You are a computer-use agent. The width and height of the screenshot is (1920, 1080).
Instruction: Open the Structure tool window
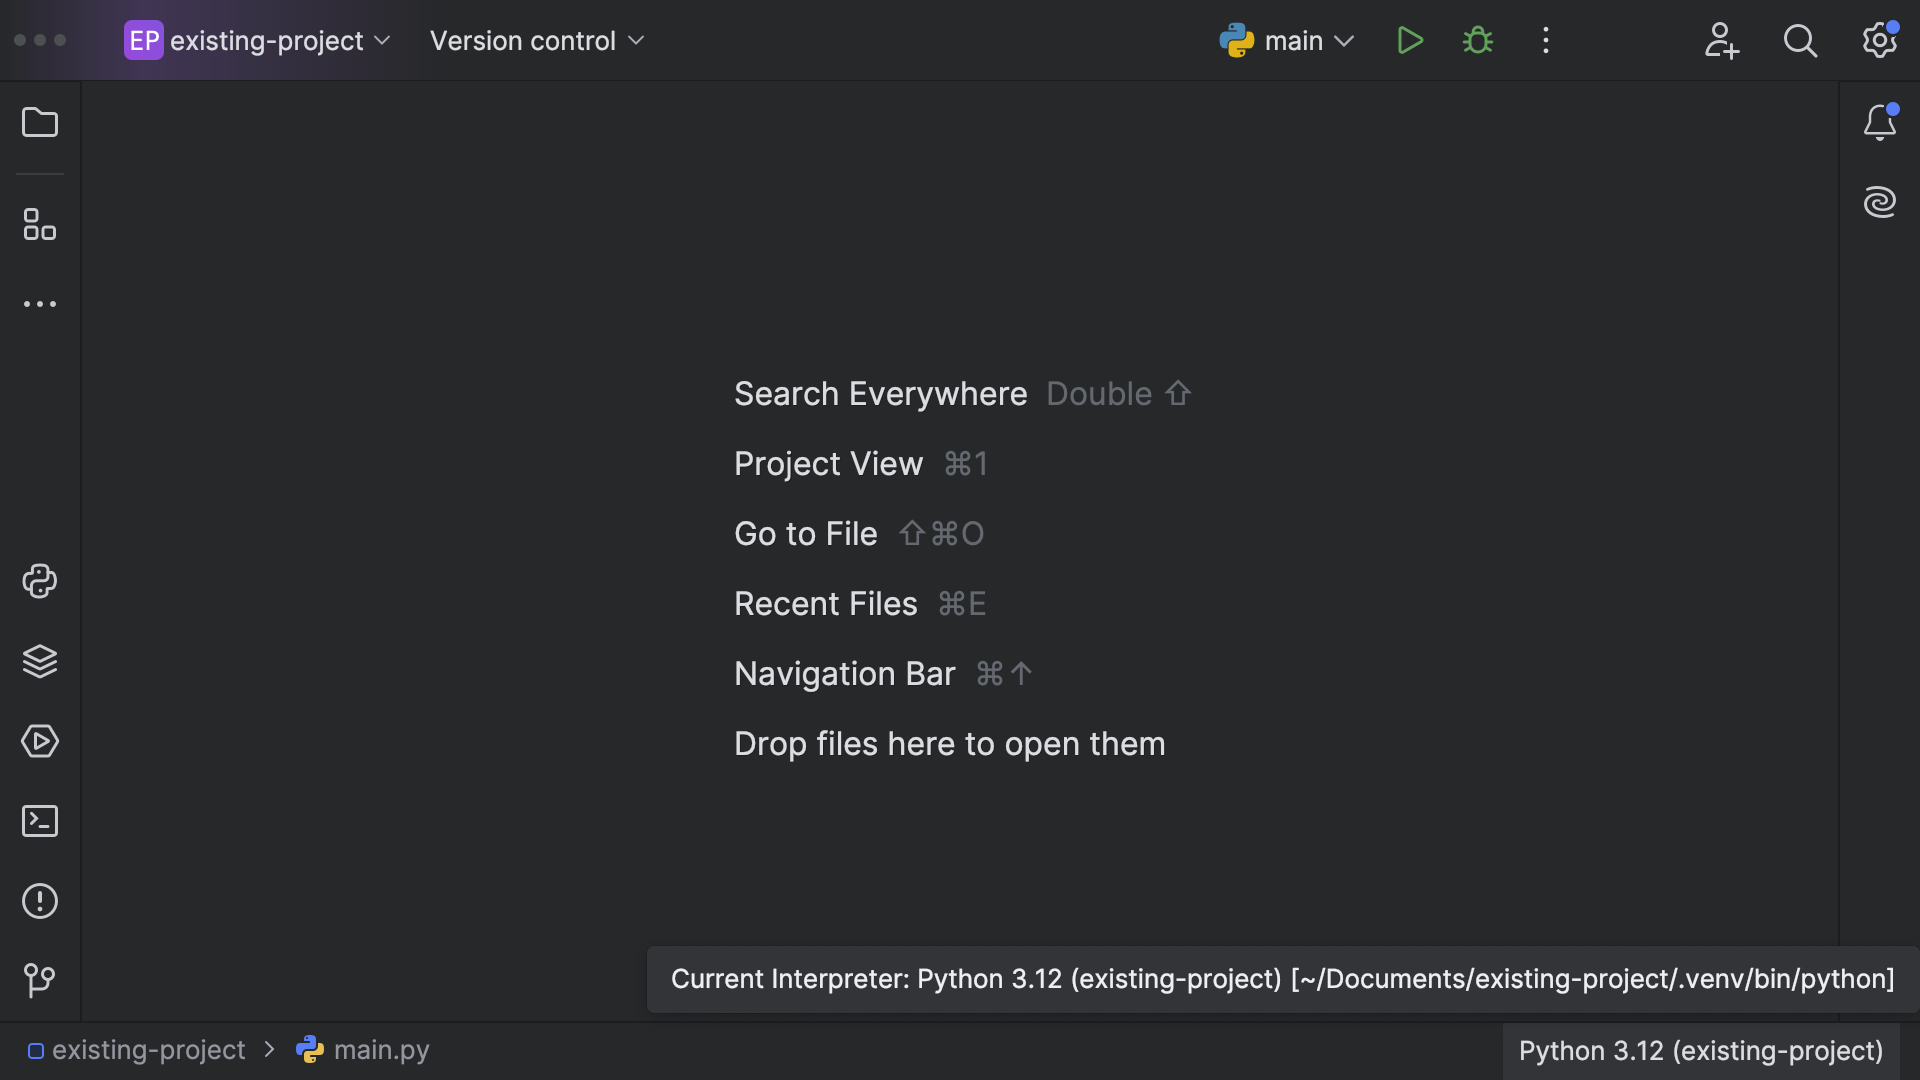coord(40,225)
